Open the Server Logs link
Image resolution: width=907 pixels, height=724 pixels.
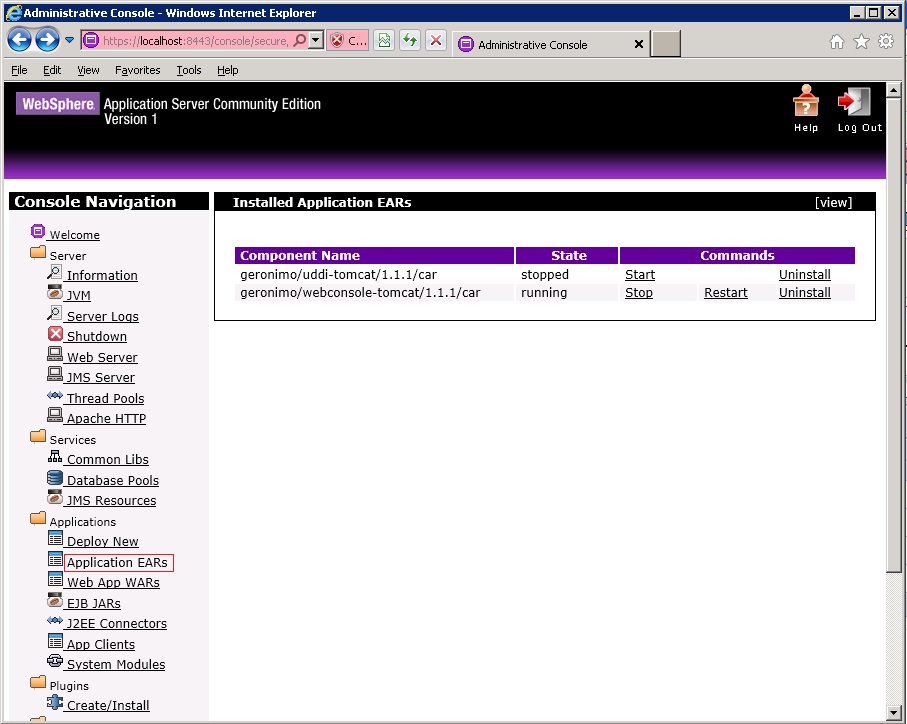tap(102, 316)
